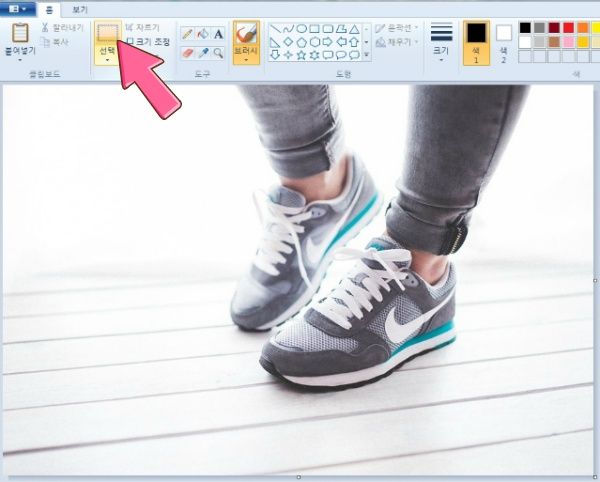Screen dimensions: 600x482
Task: Pick the Five-point star shape
Action: point(302,55)
